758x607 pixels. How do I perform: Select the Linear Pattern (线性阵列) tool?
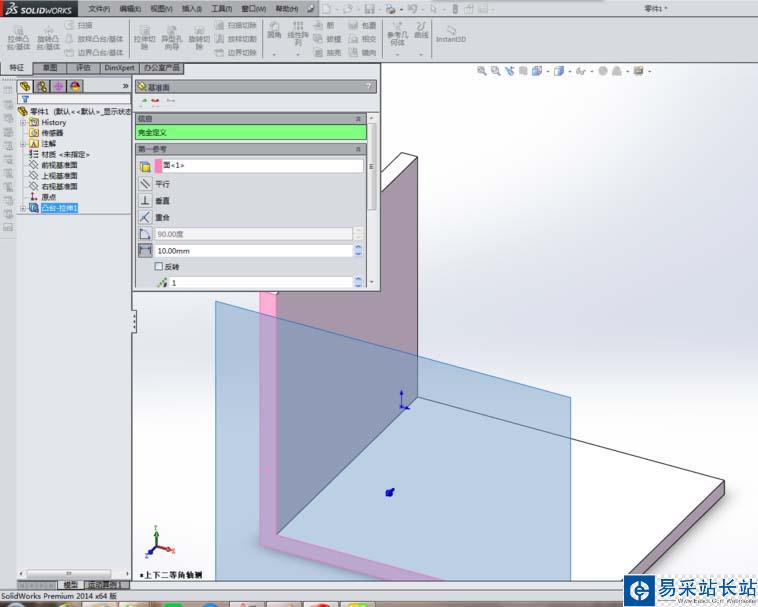pyautogui.click(x=298, y=33)
